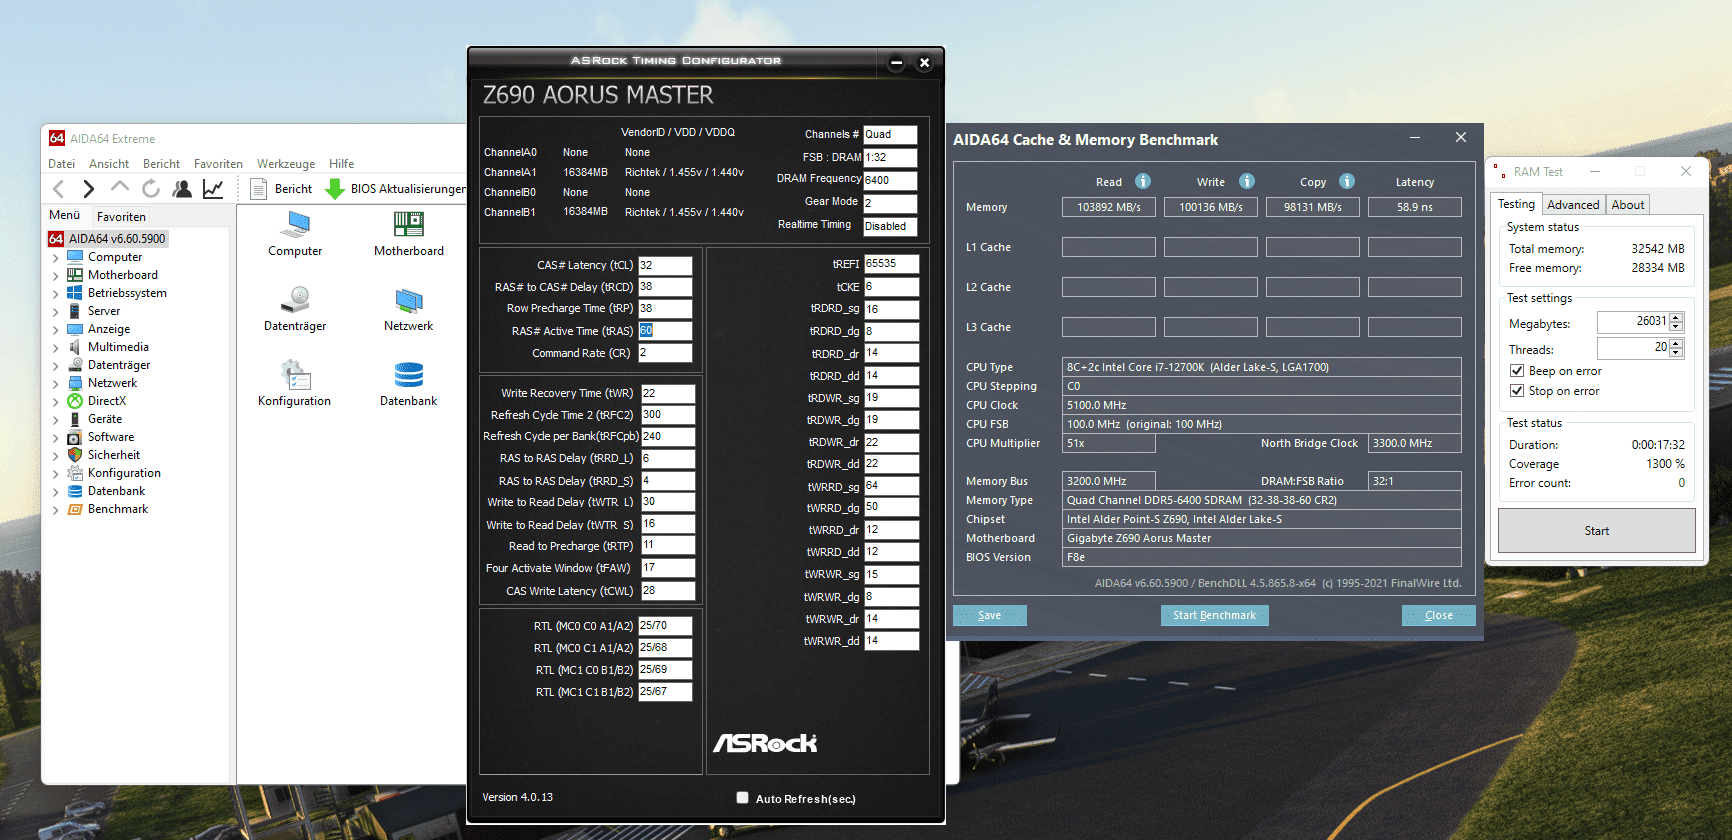Click the tREFI value field
The image size is (1732, 840).
pyautogui.click(x=891, y=264)
